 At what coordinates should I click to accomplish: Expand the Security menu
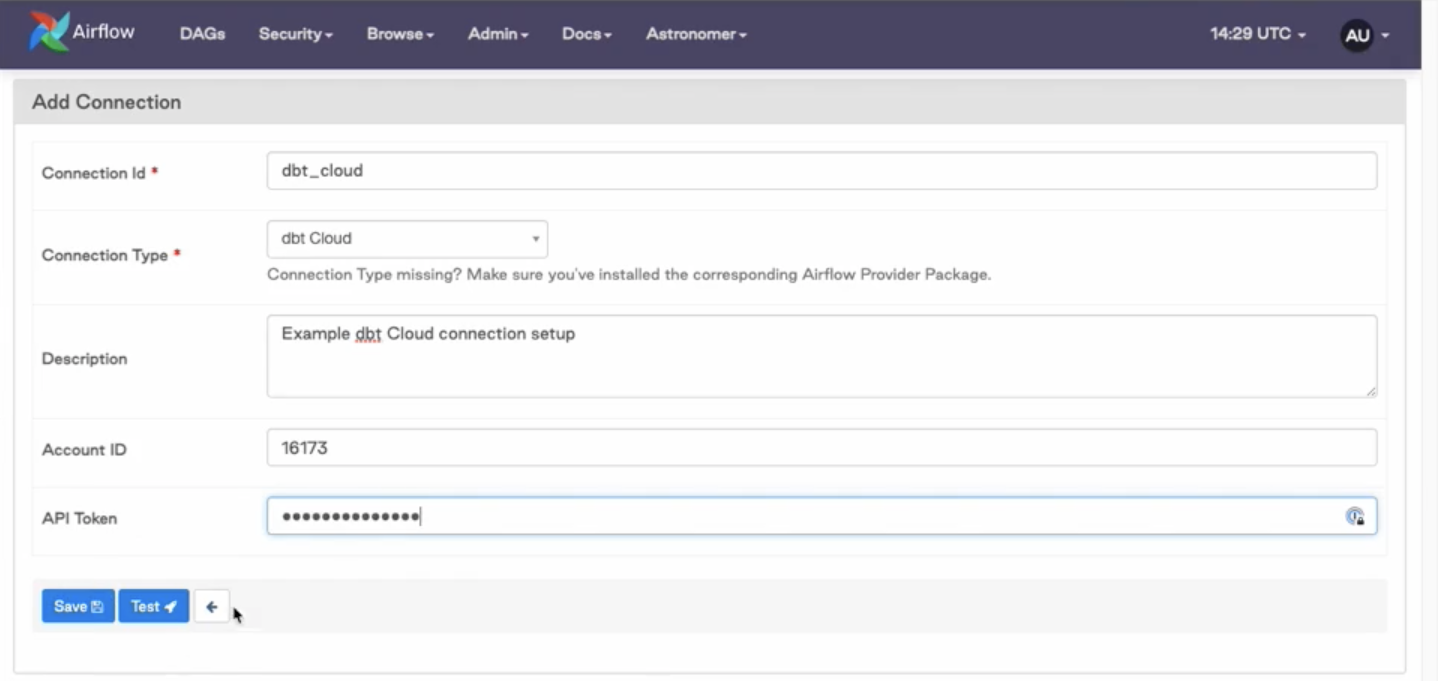pos(295,34)
